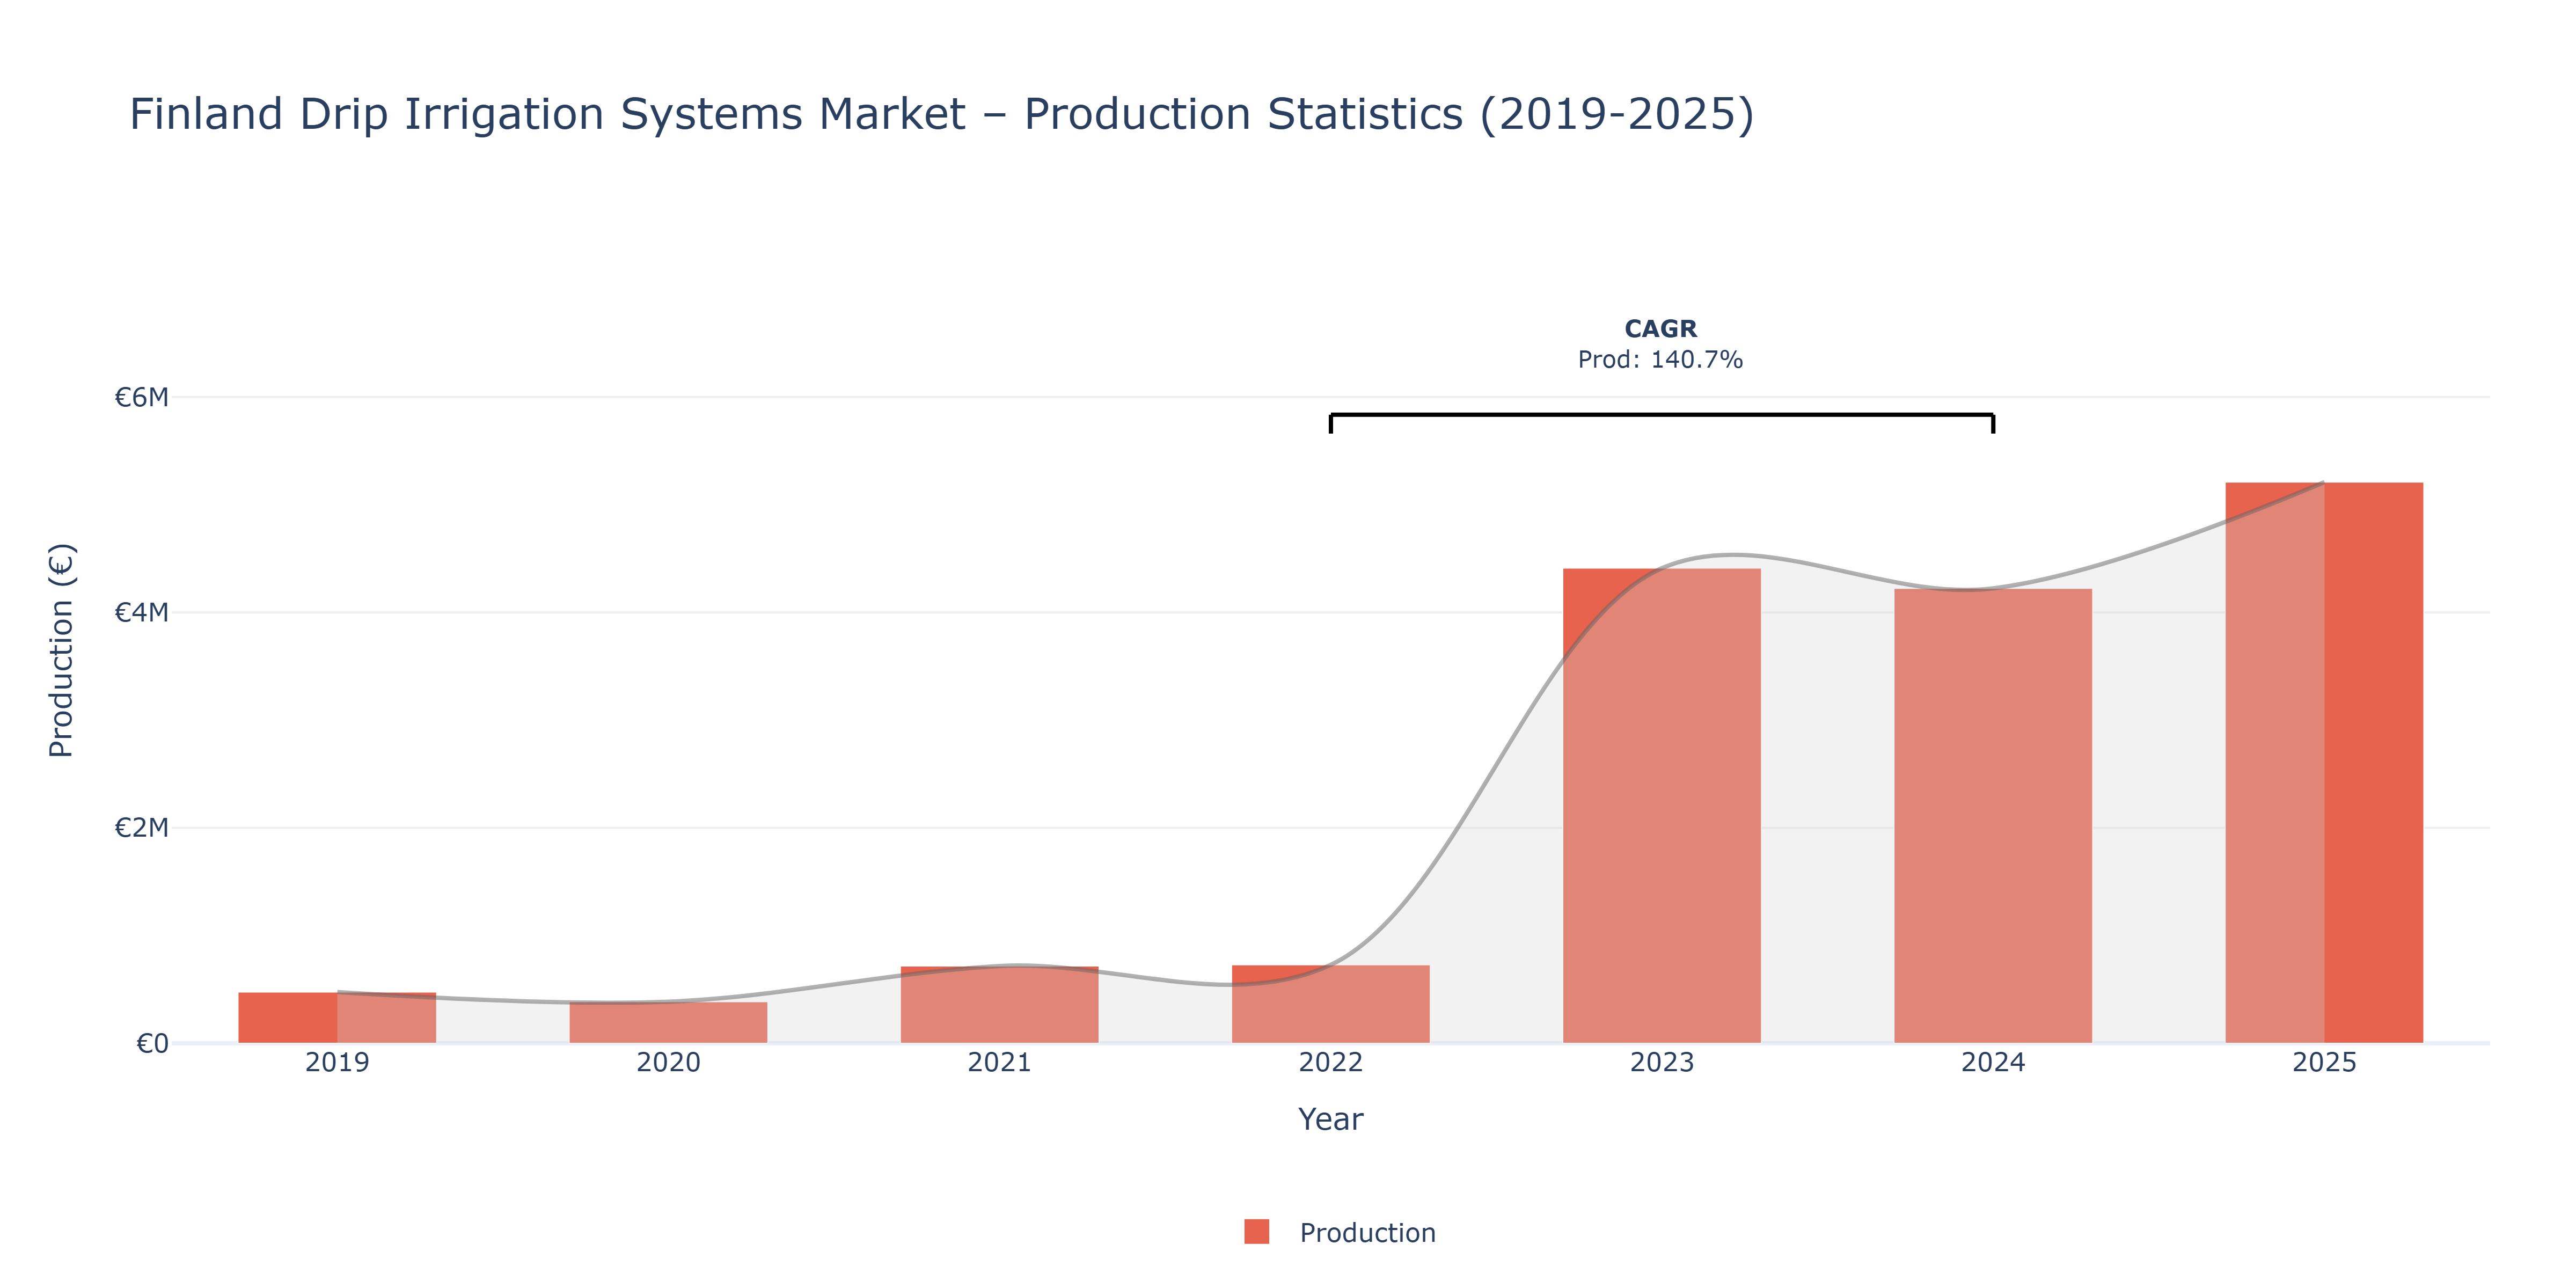This screenshot has height=1288, width=2576.
Task: Click the 2024 production bar
Action: pos(1992,816)
